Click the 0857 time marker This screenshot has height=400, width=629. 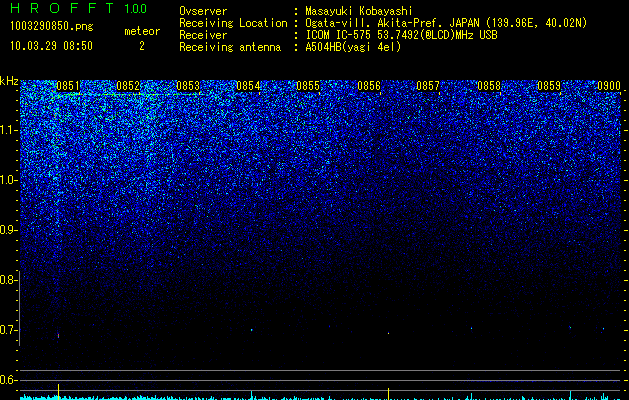(428, 86)
